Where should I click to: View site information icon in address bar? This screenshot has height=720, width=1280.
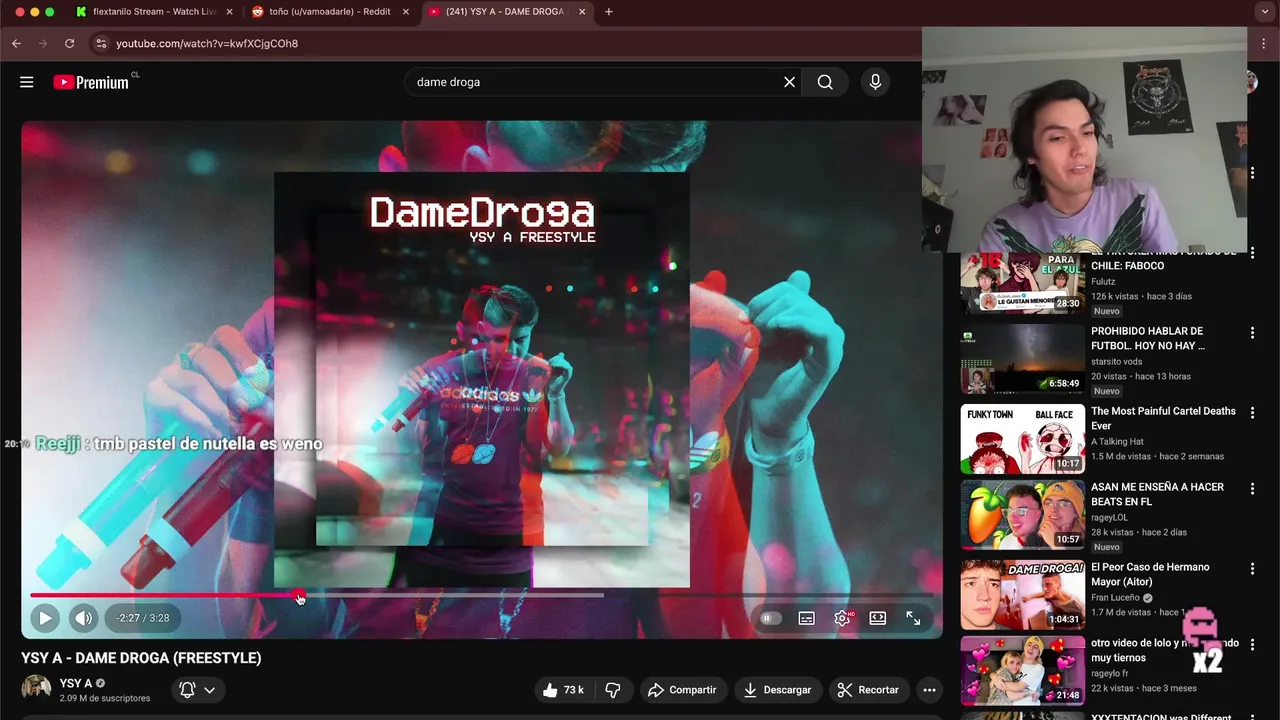pos(100,44)
